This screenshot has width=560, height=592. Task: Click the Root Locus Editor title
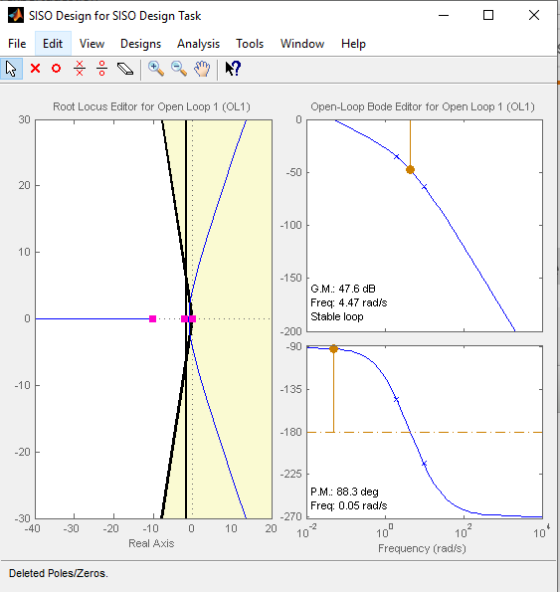[151, 107]
